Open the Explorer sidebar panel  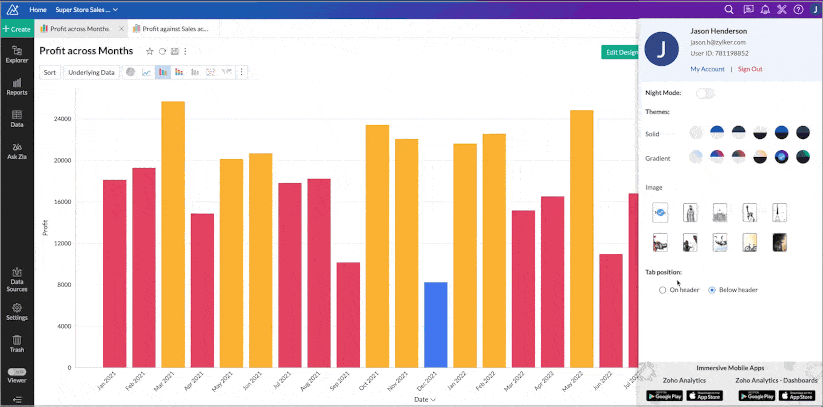16,54
